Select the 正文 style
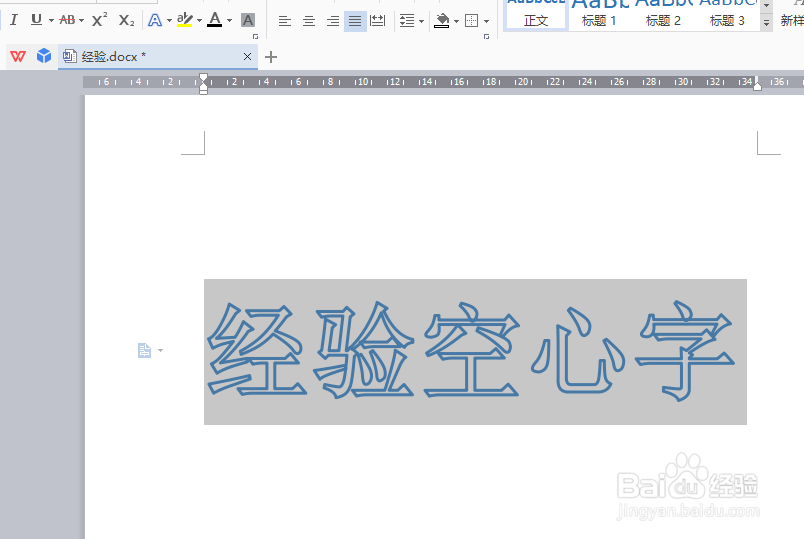Viewport: 804px width, 539px height. (536, 15)
